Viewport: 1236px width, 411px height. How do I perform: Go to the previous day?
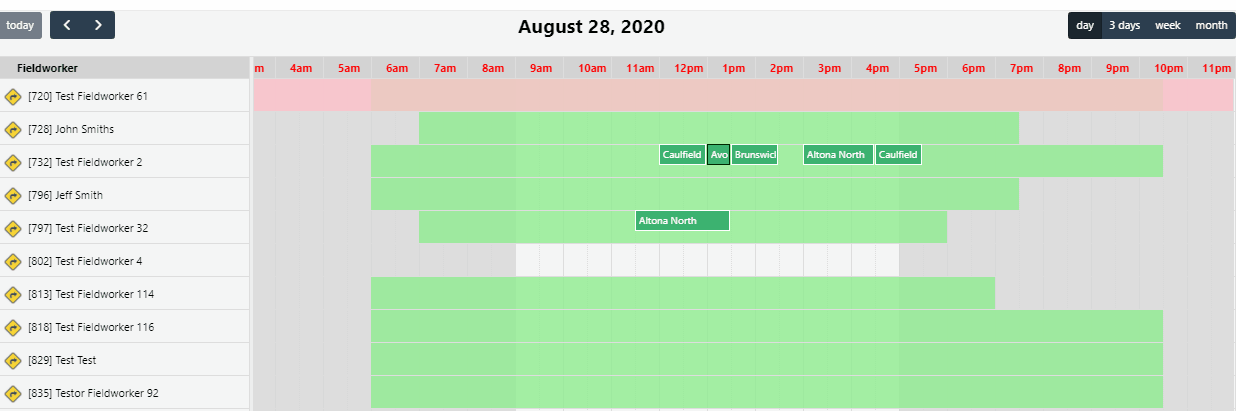(x=67, y=25)
